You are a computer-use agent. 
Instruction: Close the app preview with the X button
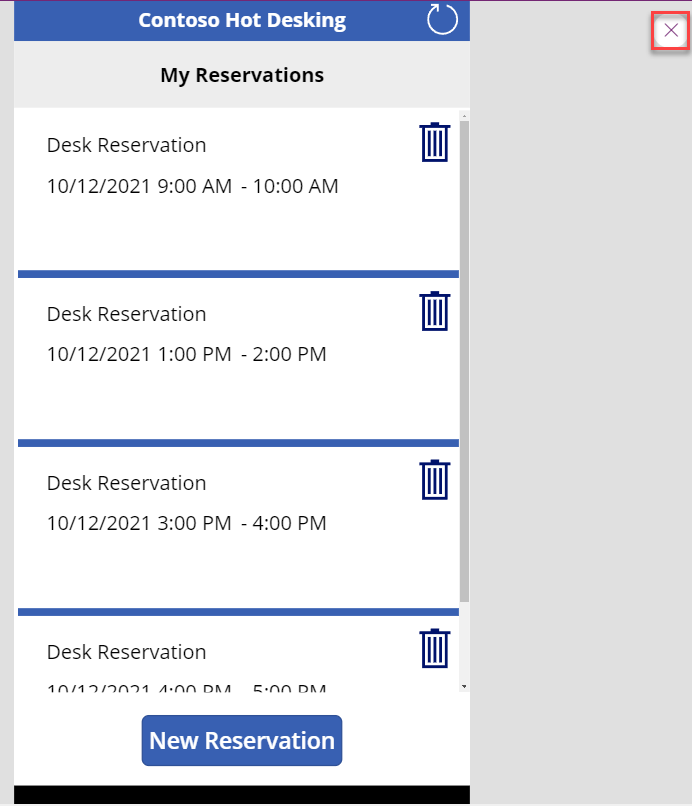coord(670,31)
